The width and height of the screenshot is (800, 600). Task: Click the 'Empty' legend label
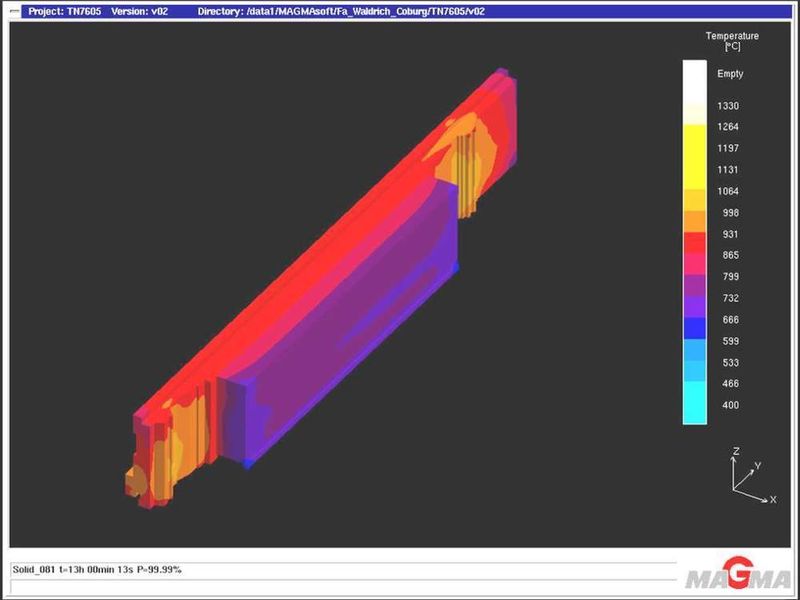tap(730, 74)
